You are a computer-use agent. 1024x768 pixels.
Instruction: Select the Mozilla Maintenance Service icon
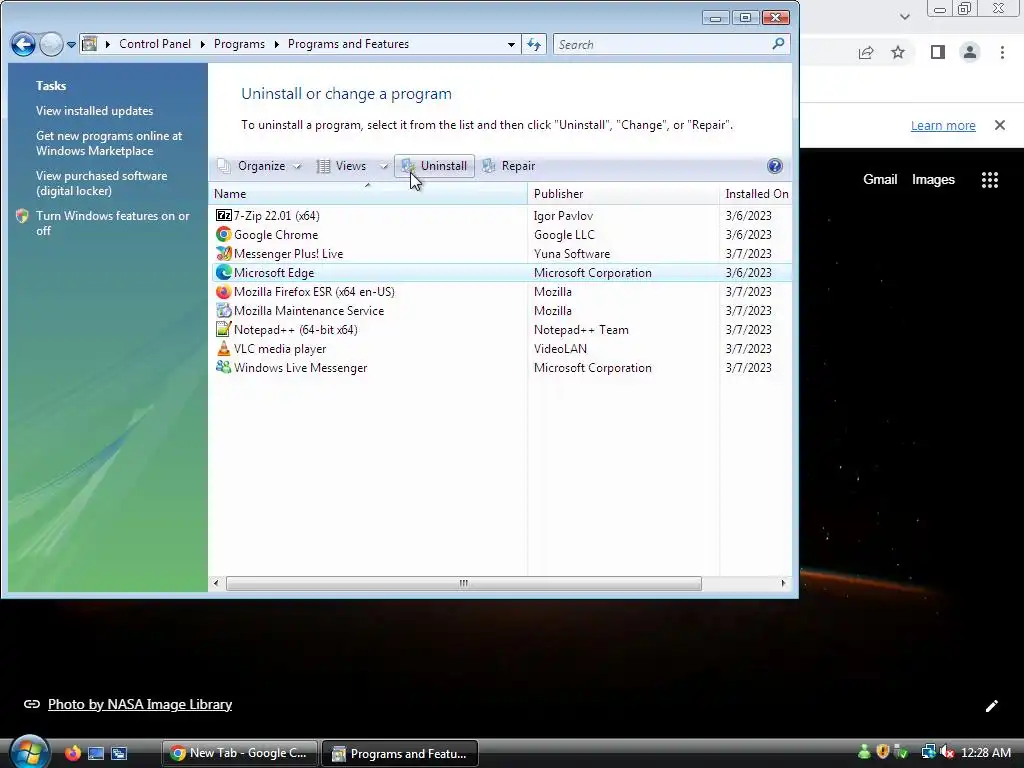[x=224, y=310]
